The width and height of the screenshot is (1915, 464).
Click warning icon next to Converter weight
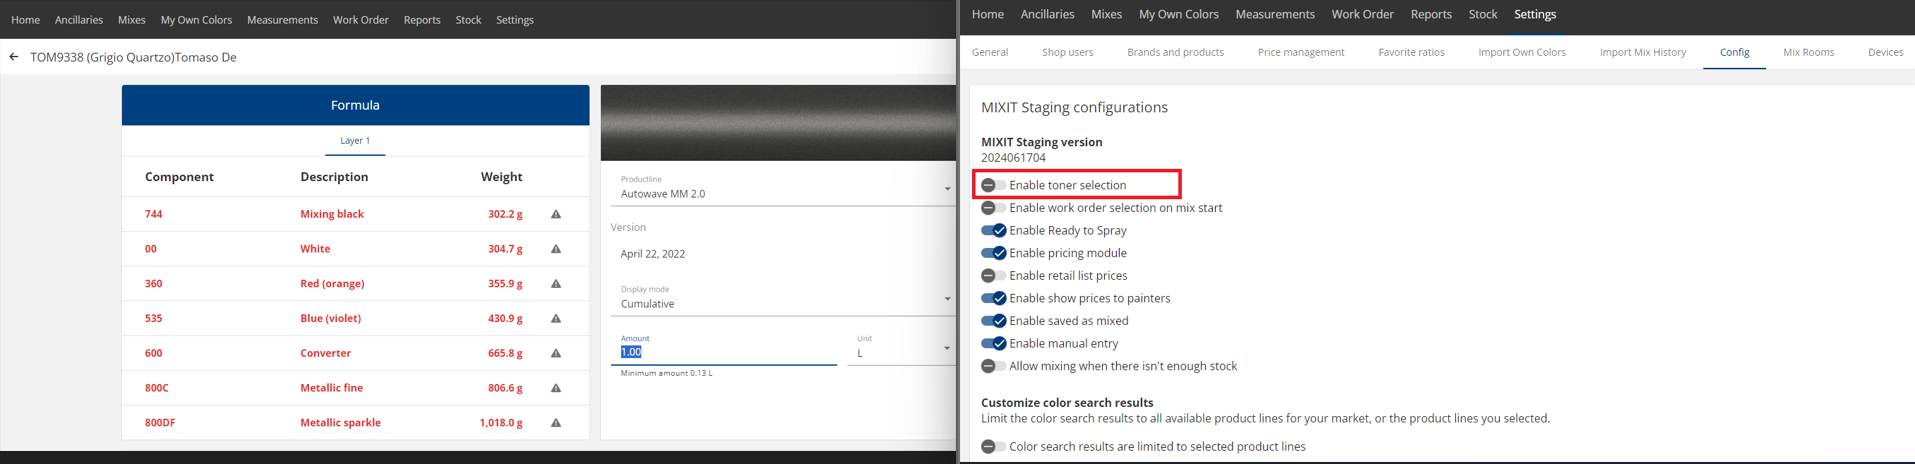coord(556,353)
